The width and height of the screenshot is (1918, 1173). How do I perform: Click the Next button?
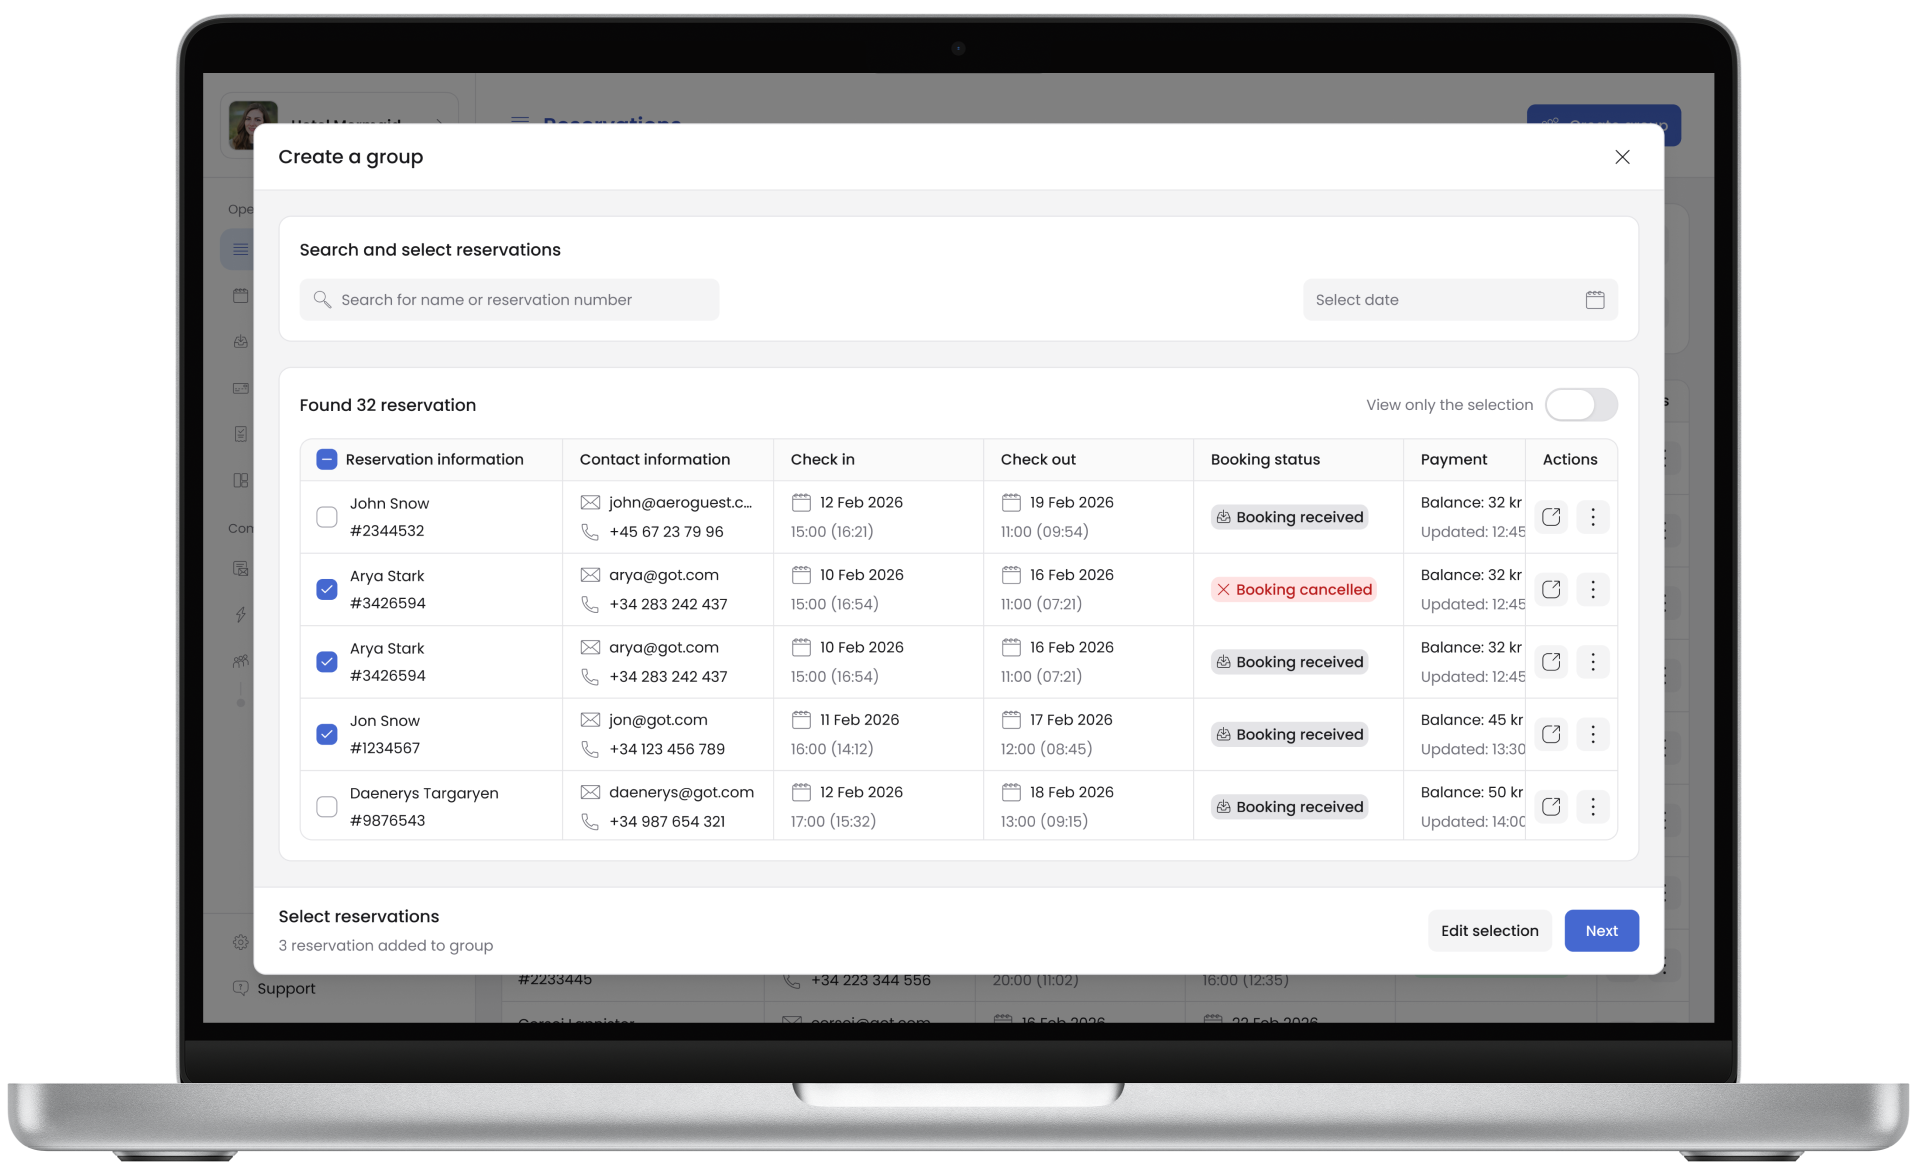pyautogui.click(x=1600, y=931)
